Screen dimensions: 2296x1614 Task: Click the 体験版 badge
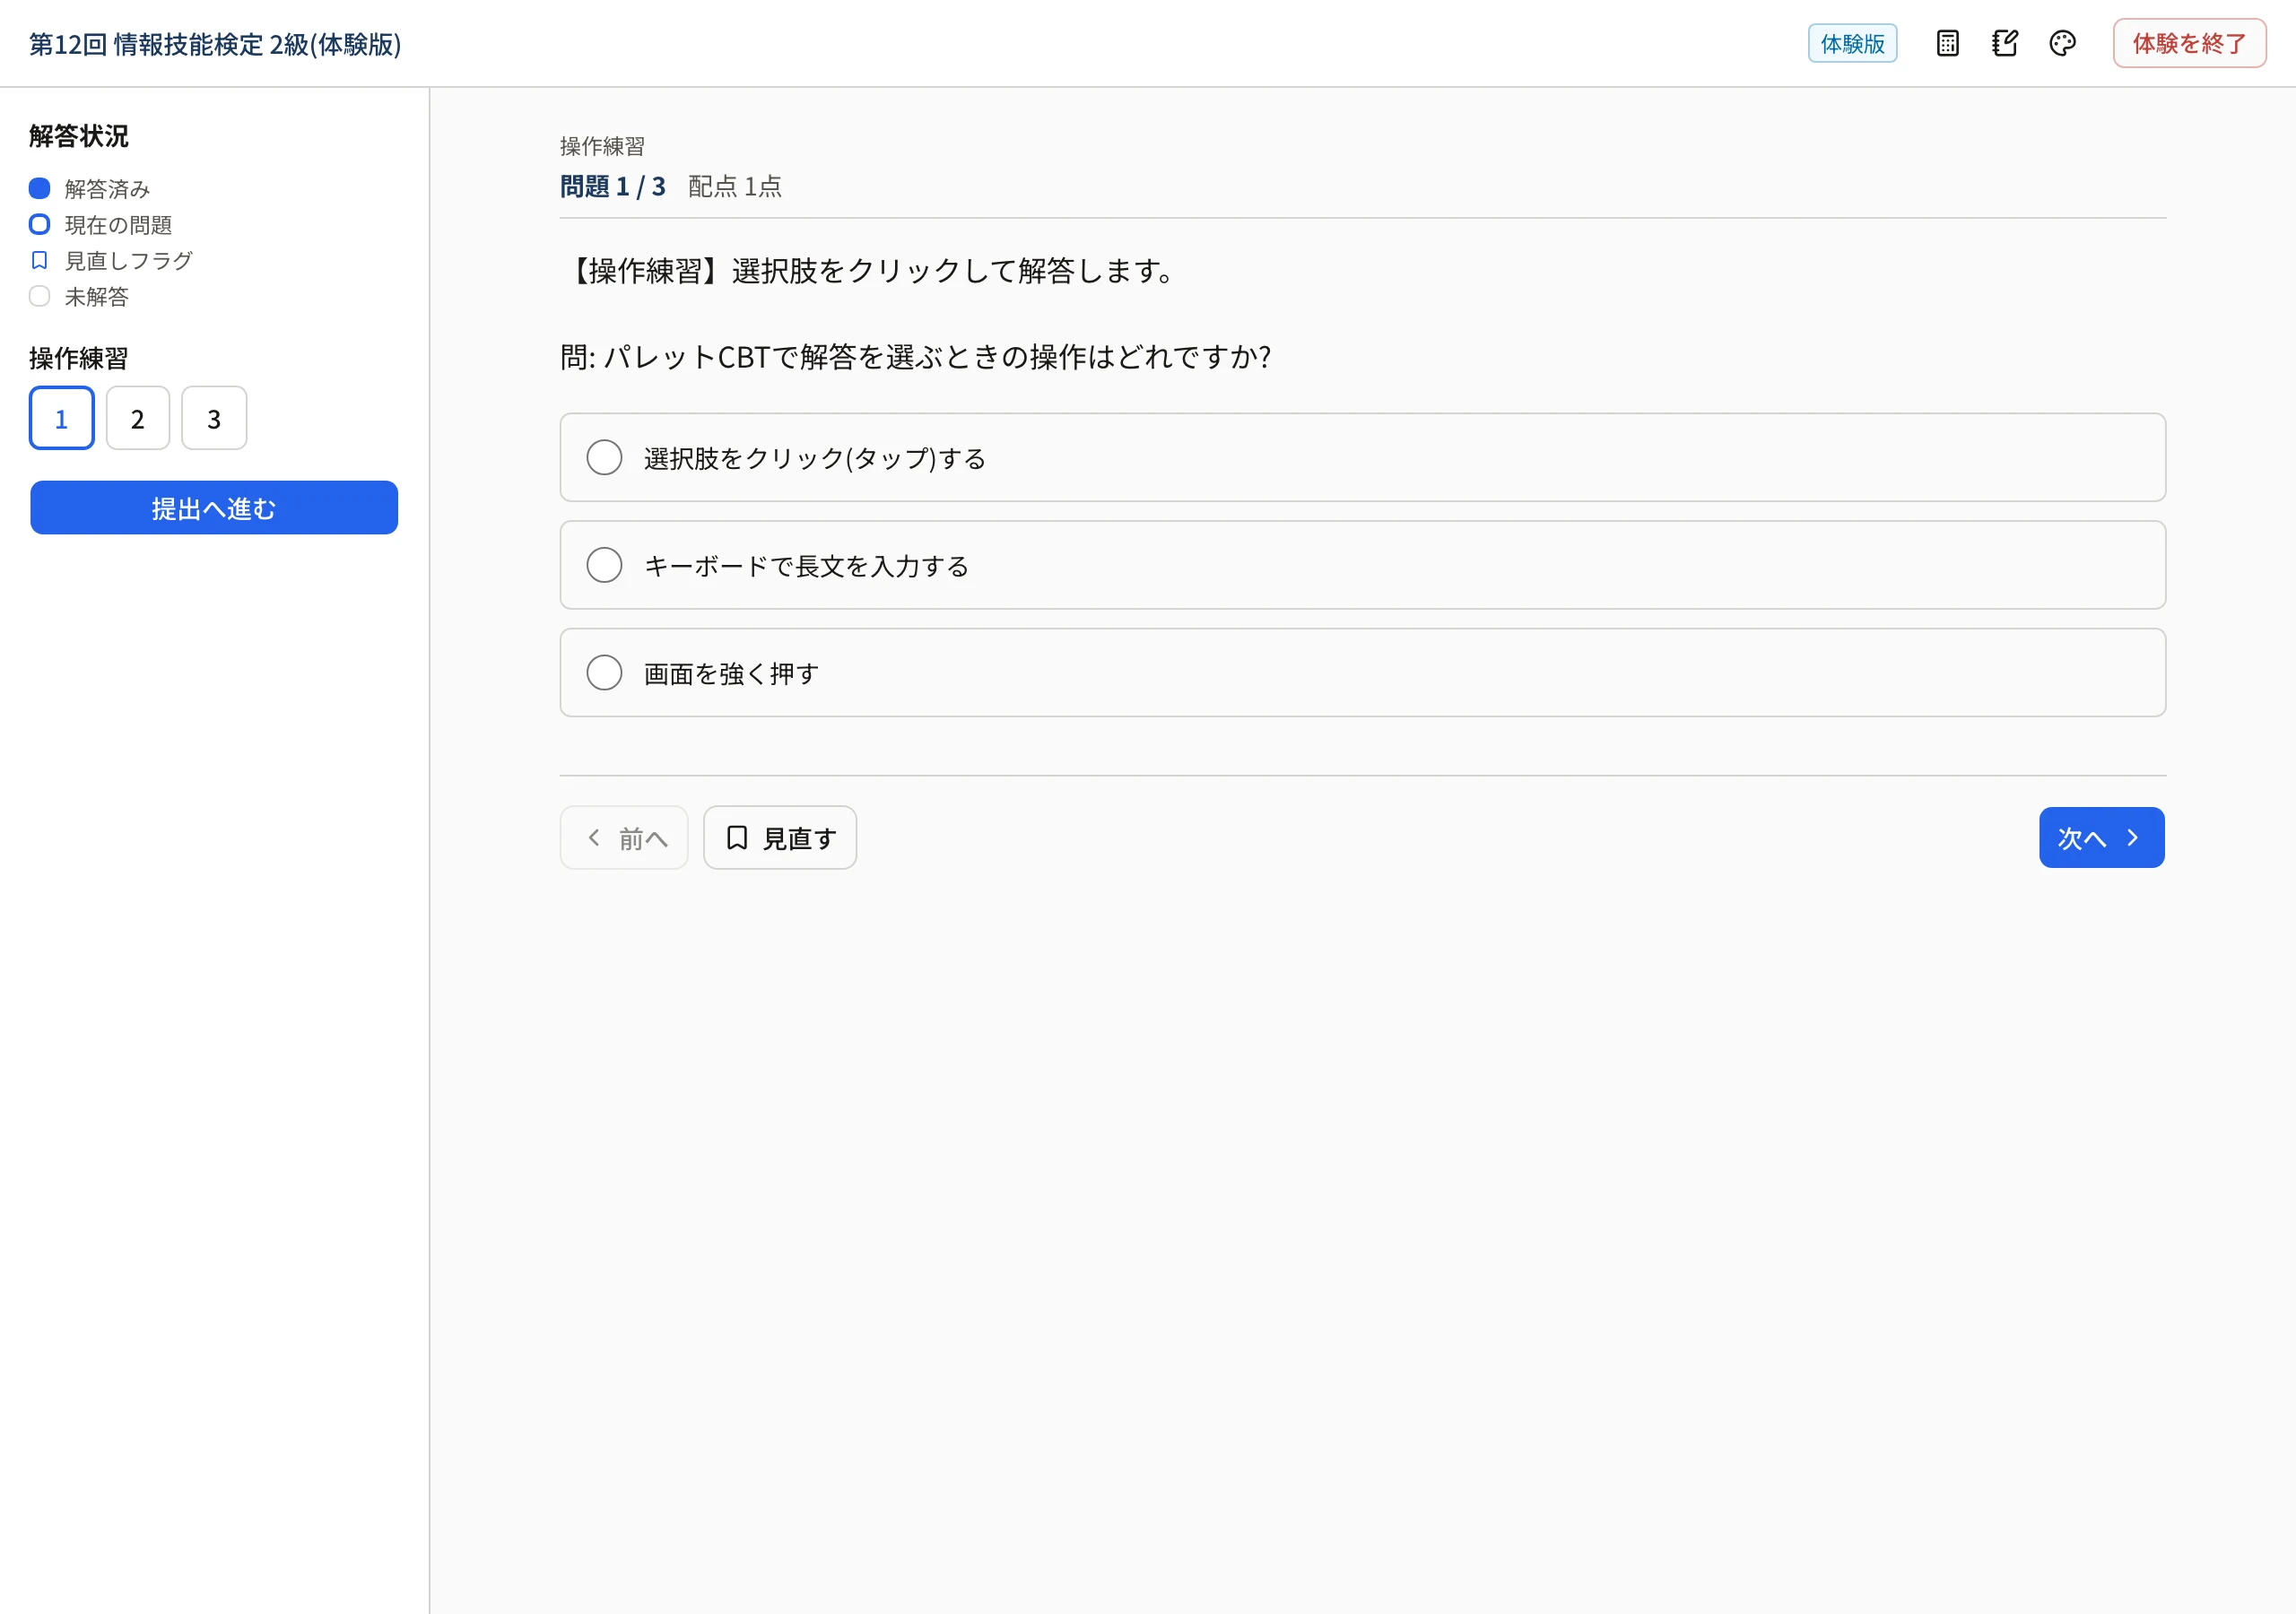[x=1852, y=43]
